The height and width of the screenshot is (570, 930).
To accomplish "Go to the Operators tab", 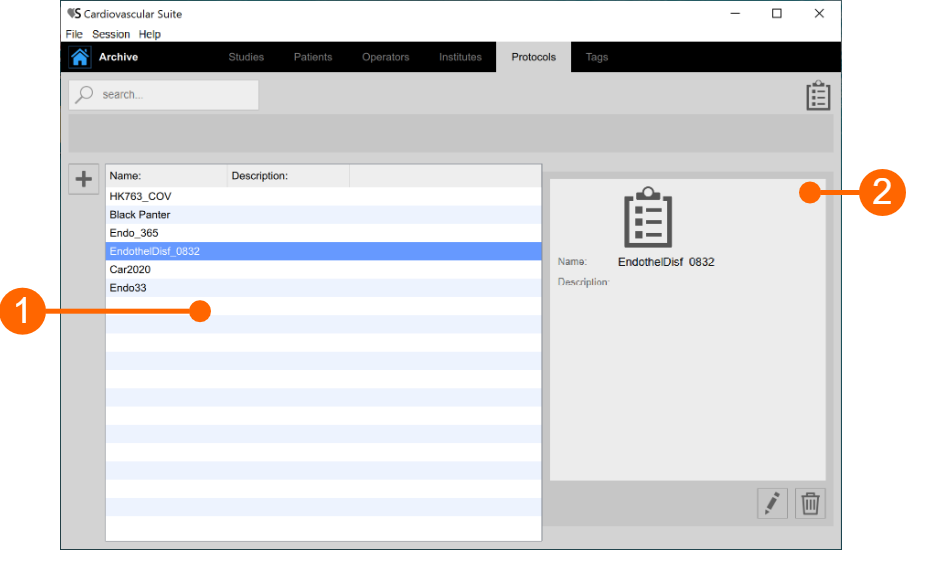I will click(x=386, y=57).
